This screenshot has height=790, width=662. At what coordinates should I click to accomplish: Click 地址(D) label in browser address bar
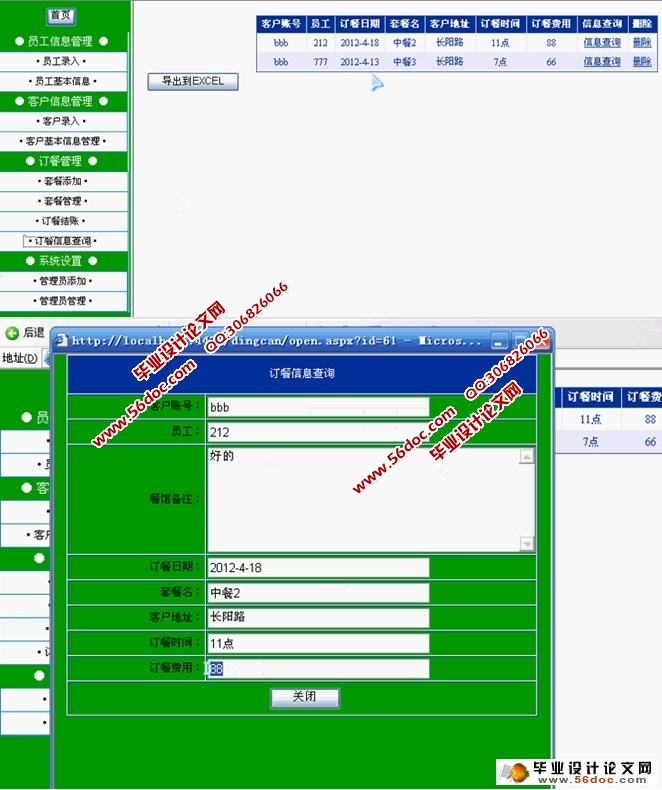click(20, 358)
